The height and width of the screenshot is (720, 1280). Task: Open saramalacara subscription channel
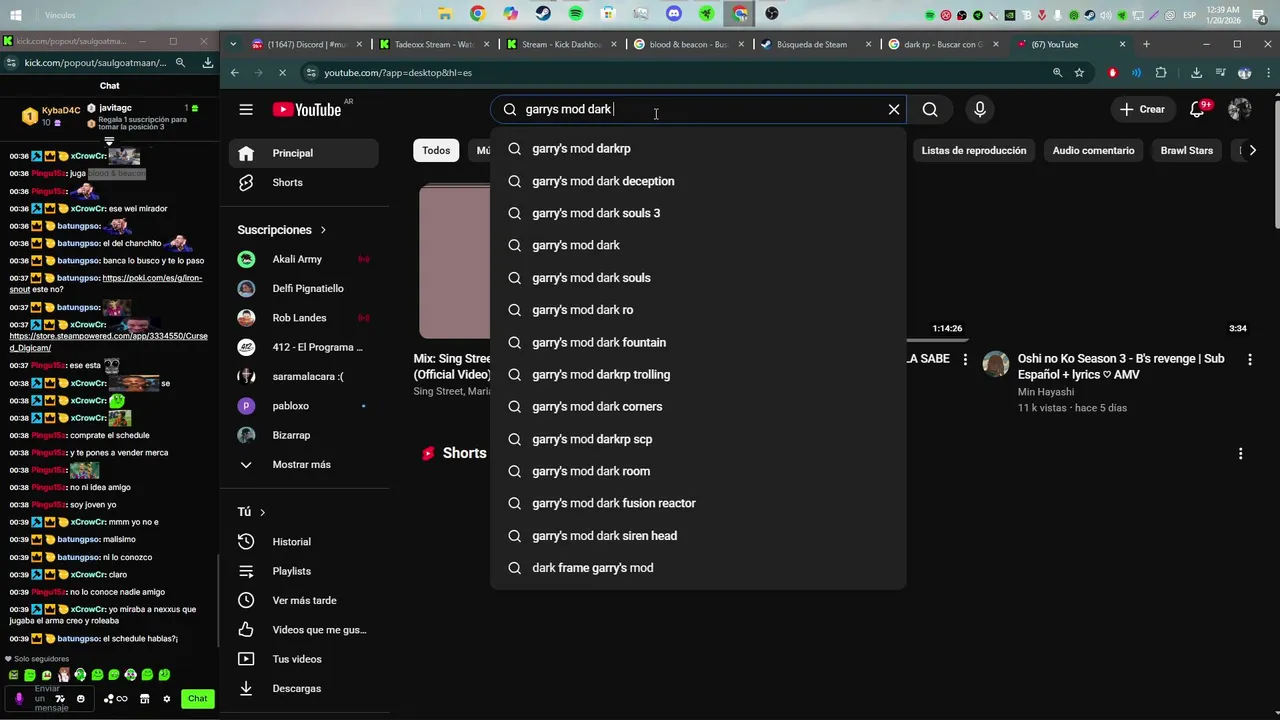click(304, 376)
